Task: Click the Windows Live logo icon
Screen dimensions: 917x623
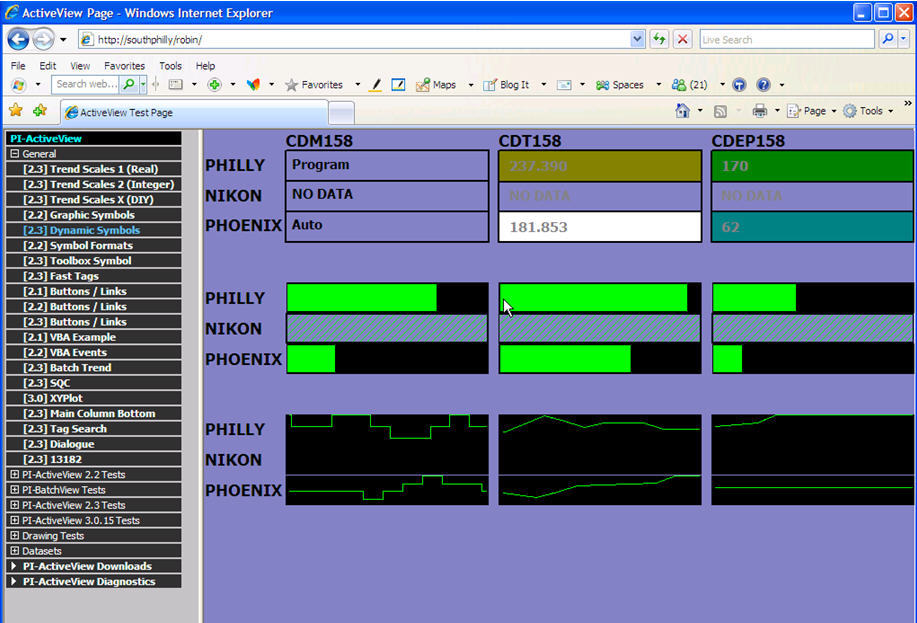Action: pos(18,85)
